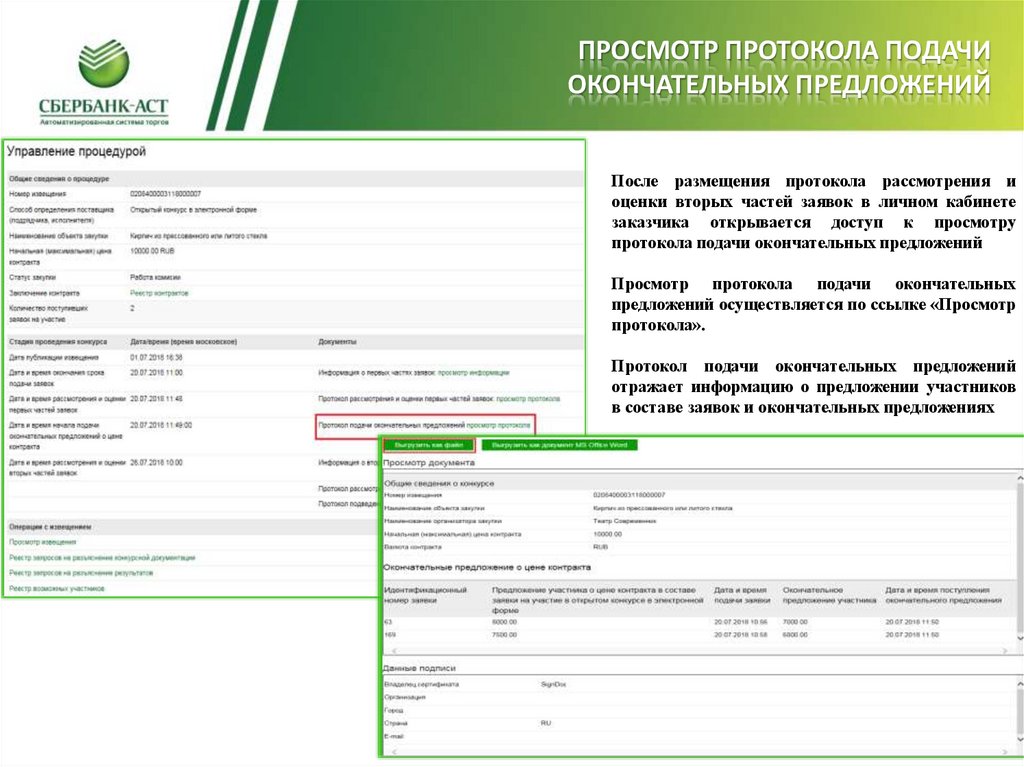Click final offer '7000.00' cell

coord(795,622)
